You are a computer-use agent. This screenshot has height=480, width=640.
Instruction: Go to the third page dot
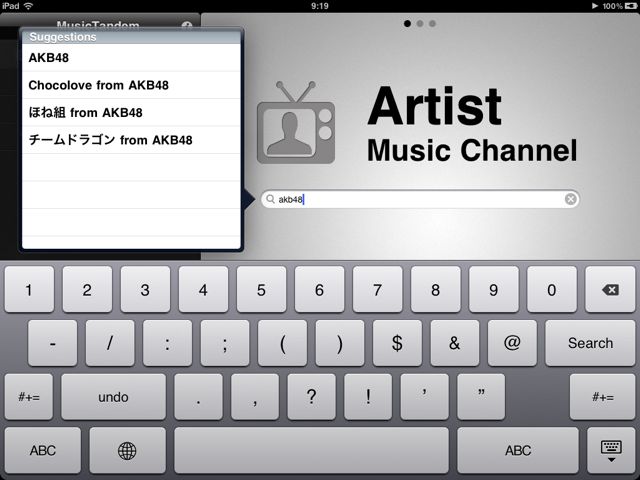432,24
